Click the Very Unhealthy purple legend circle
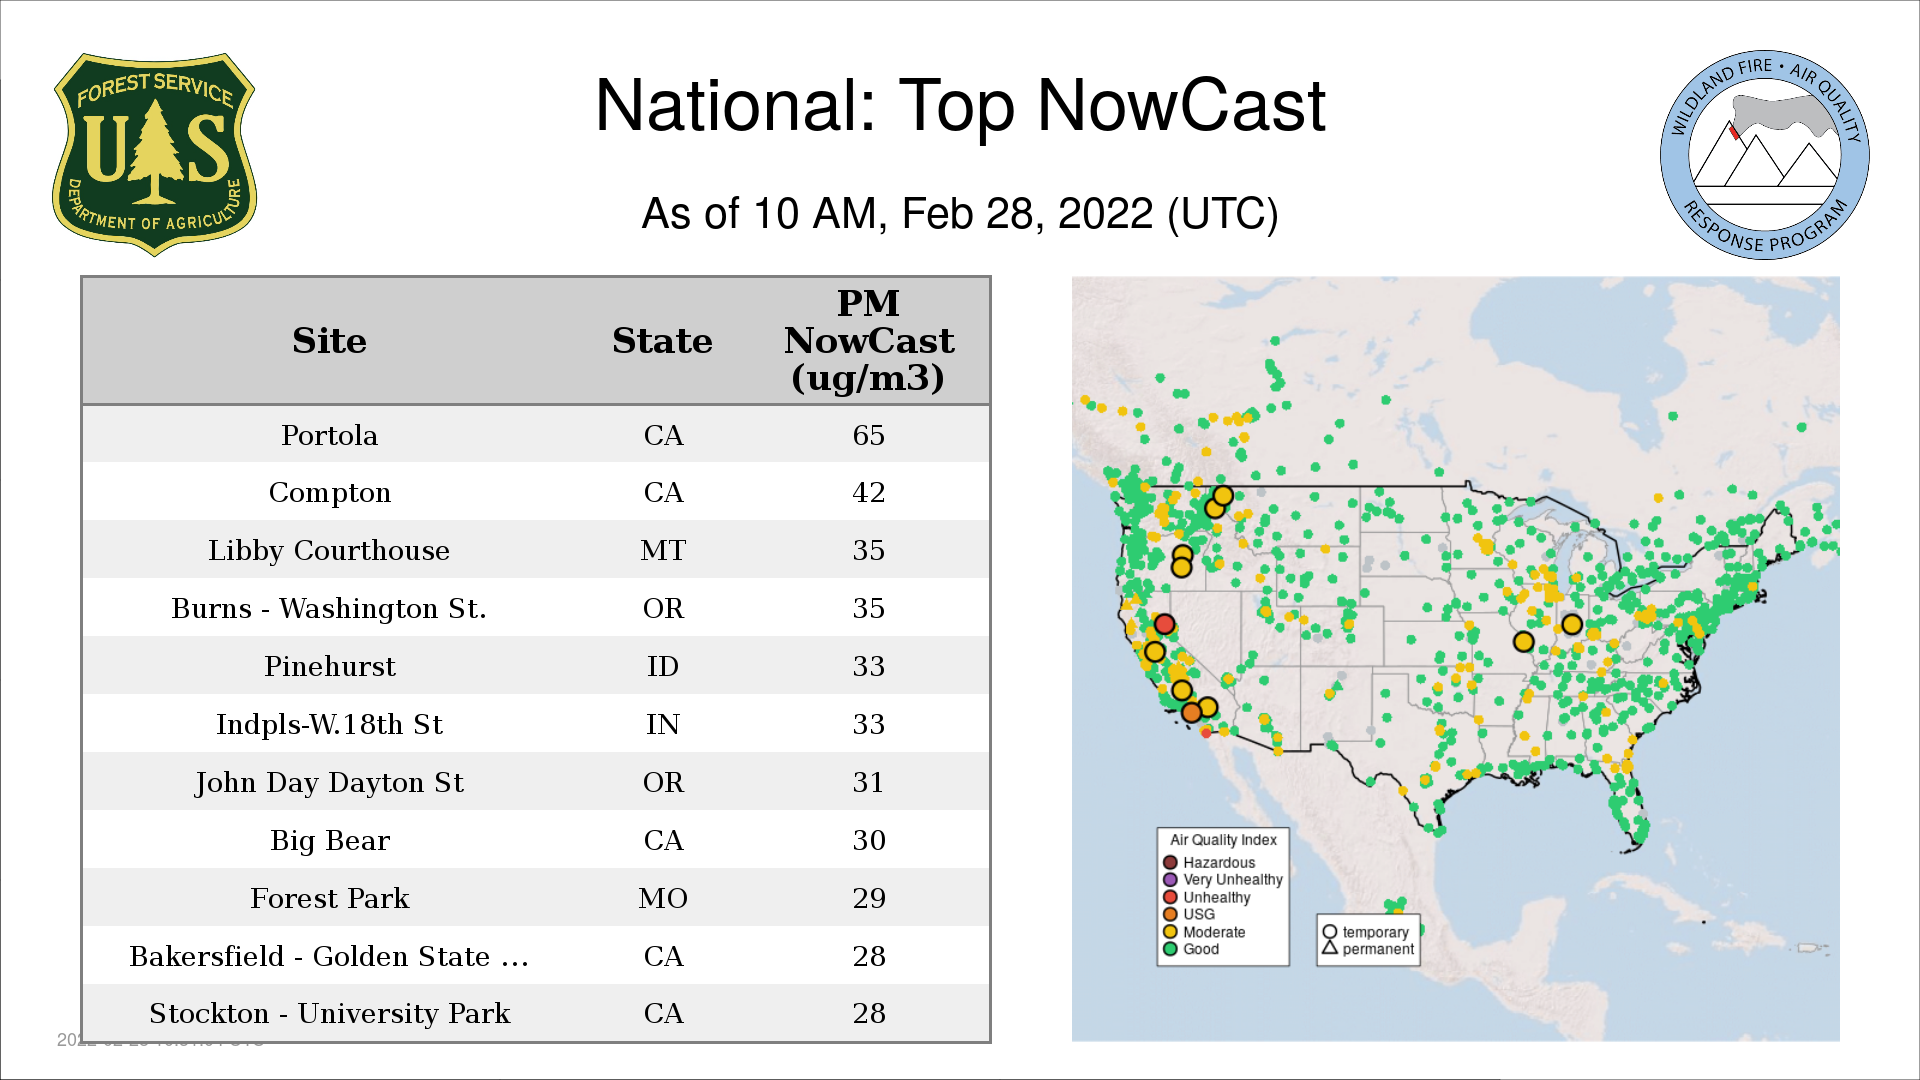 (x=1170, y=880)
